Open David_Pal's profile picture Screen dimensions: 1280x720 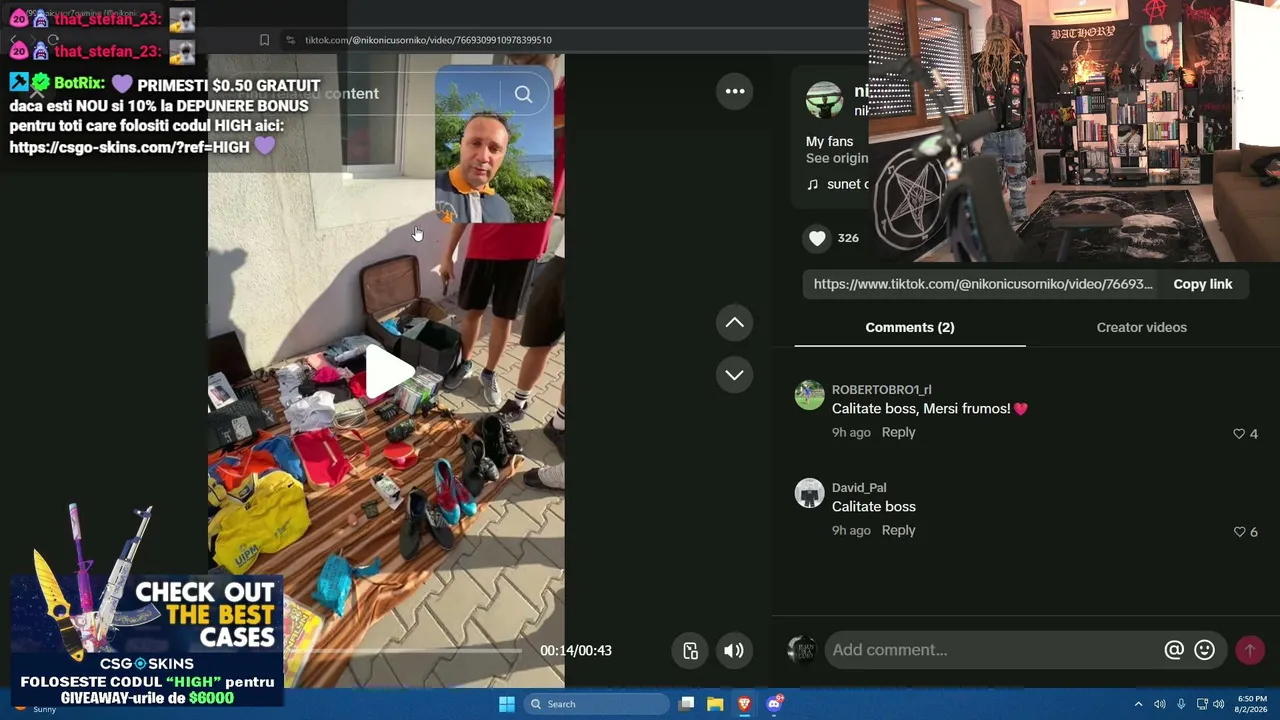pos(809,493)
